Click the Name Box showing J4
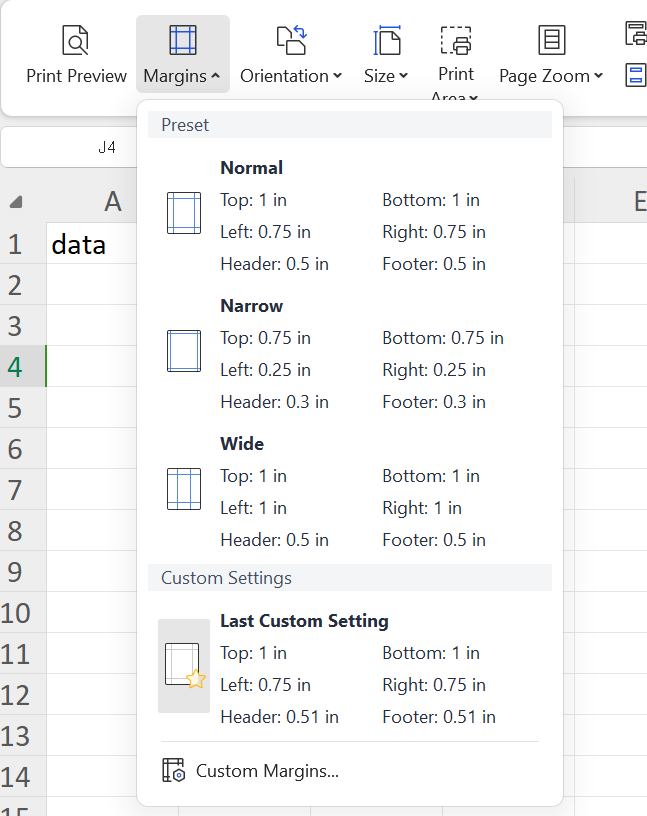The height and width of the screenshot is (816, 647). (106, 147)
